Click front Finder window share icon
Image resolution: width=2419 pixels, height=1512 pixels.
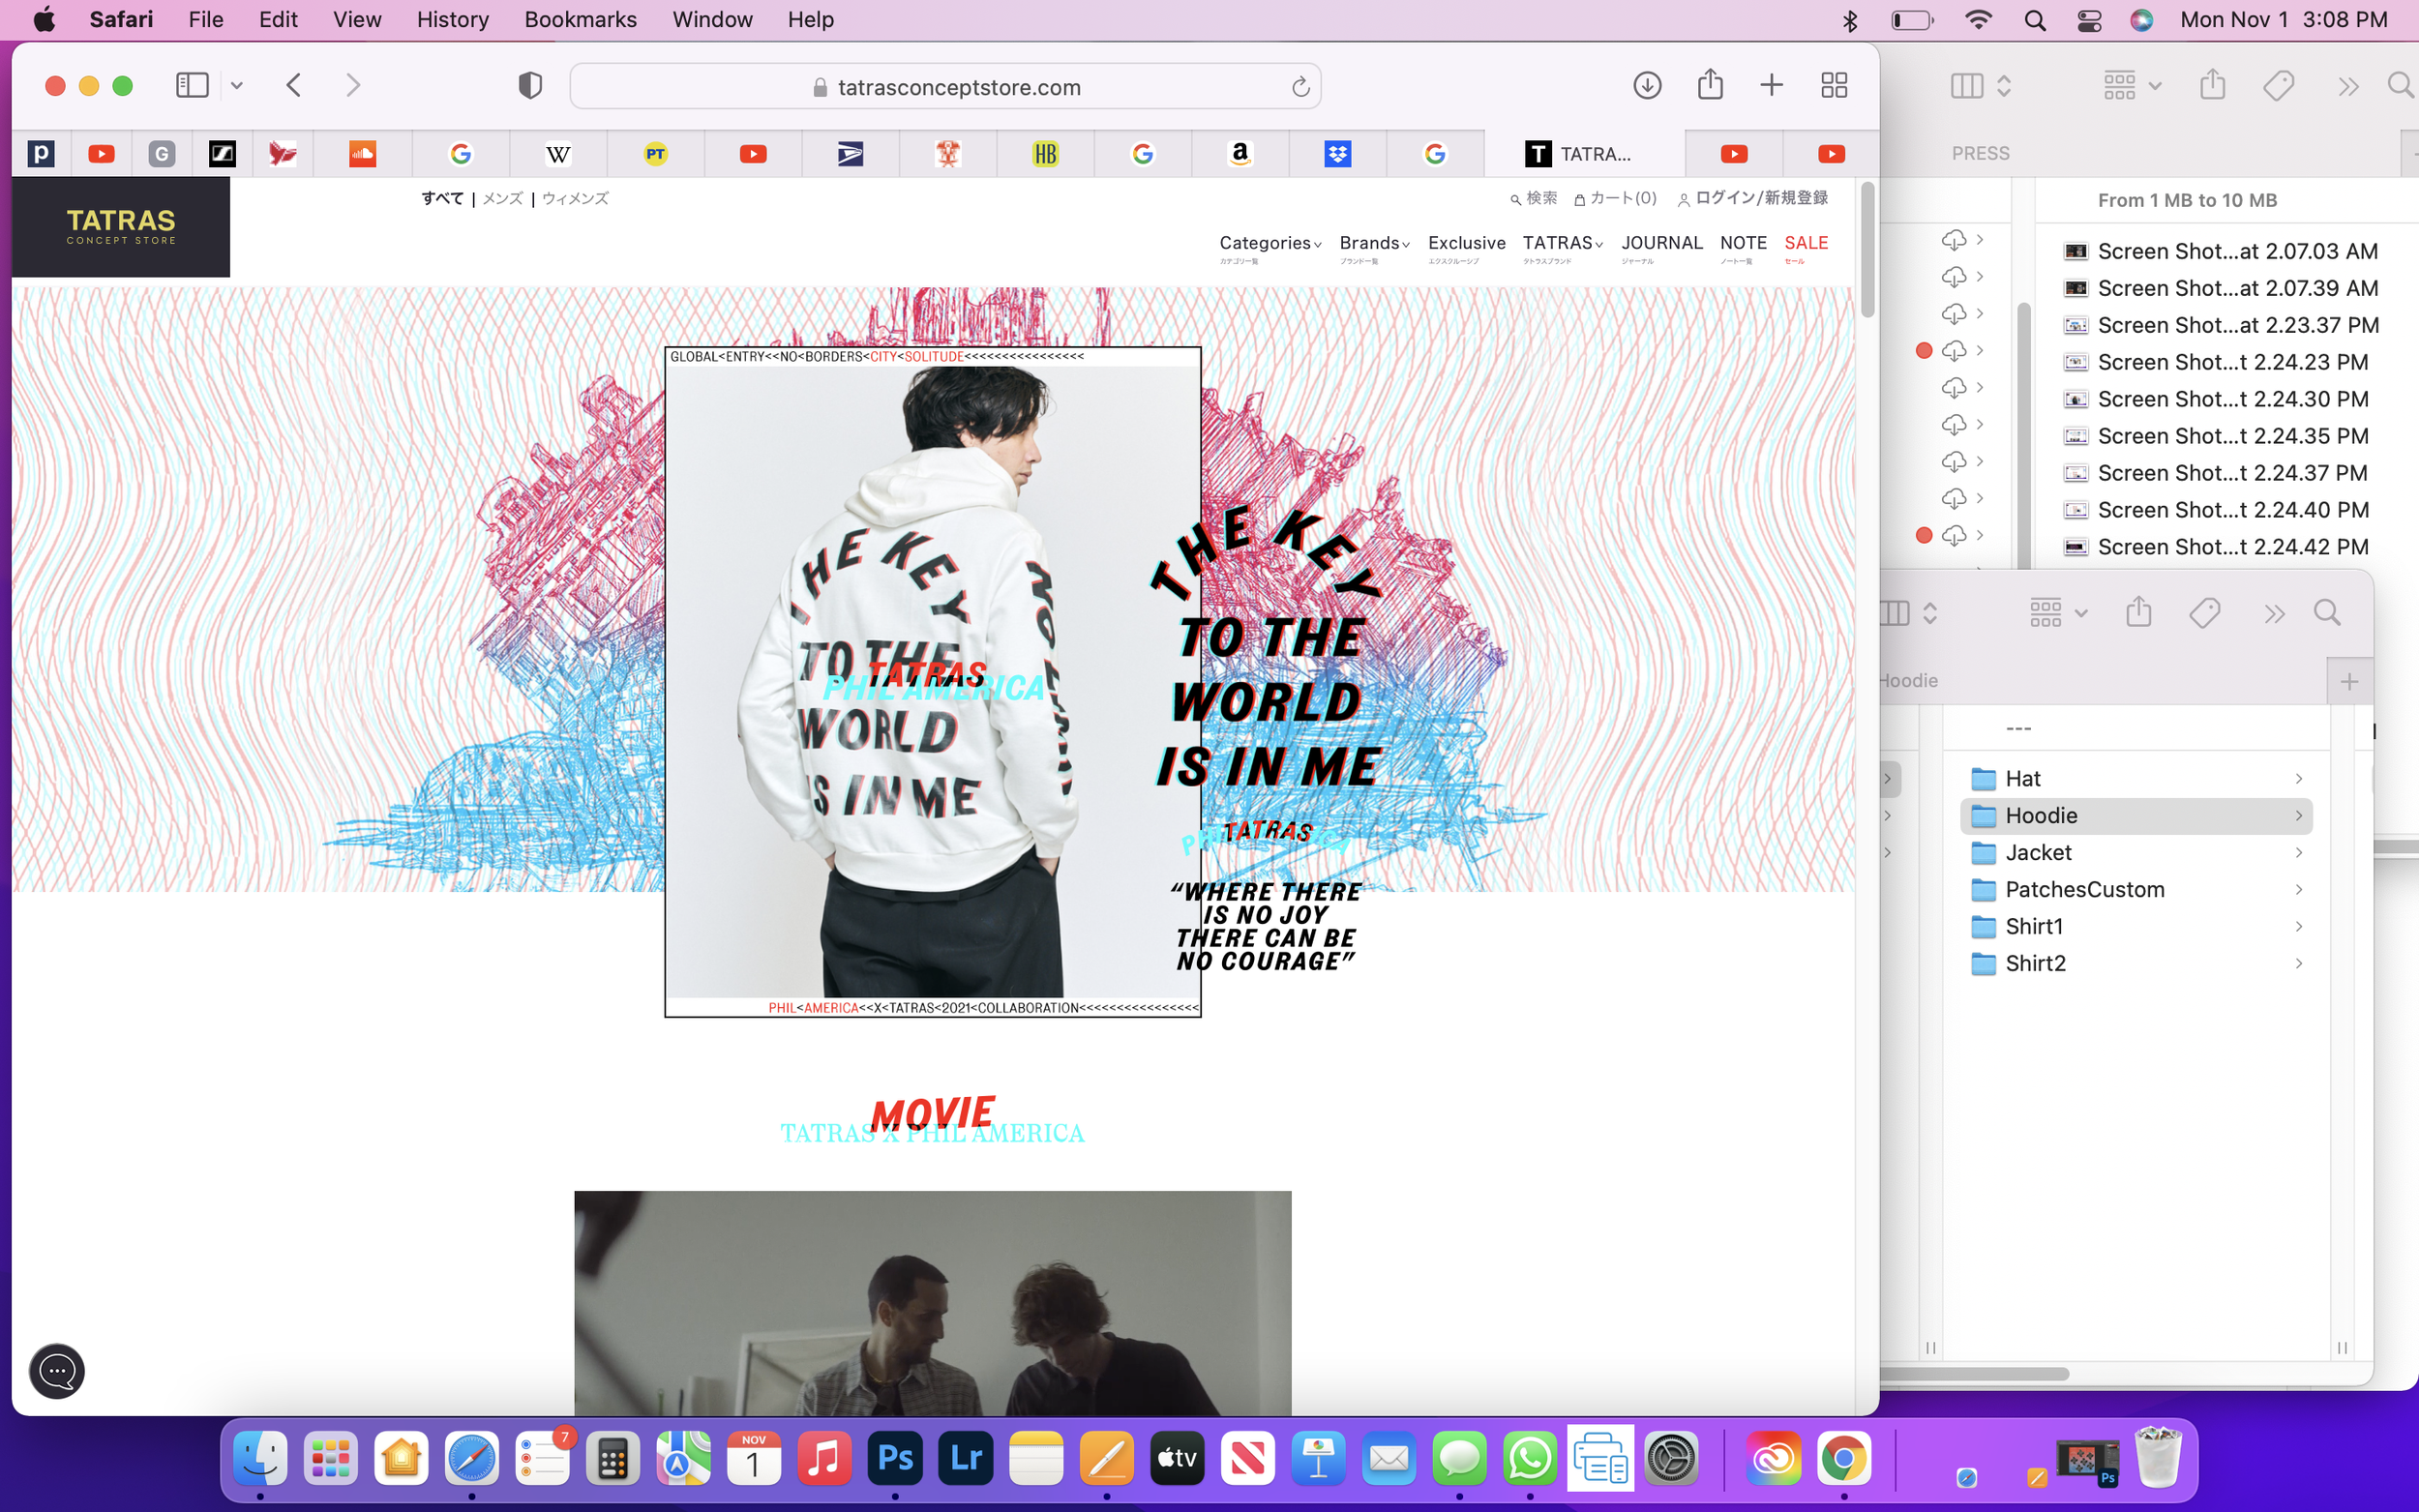[x=2138, y=611]
